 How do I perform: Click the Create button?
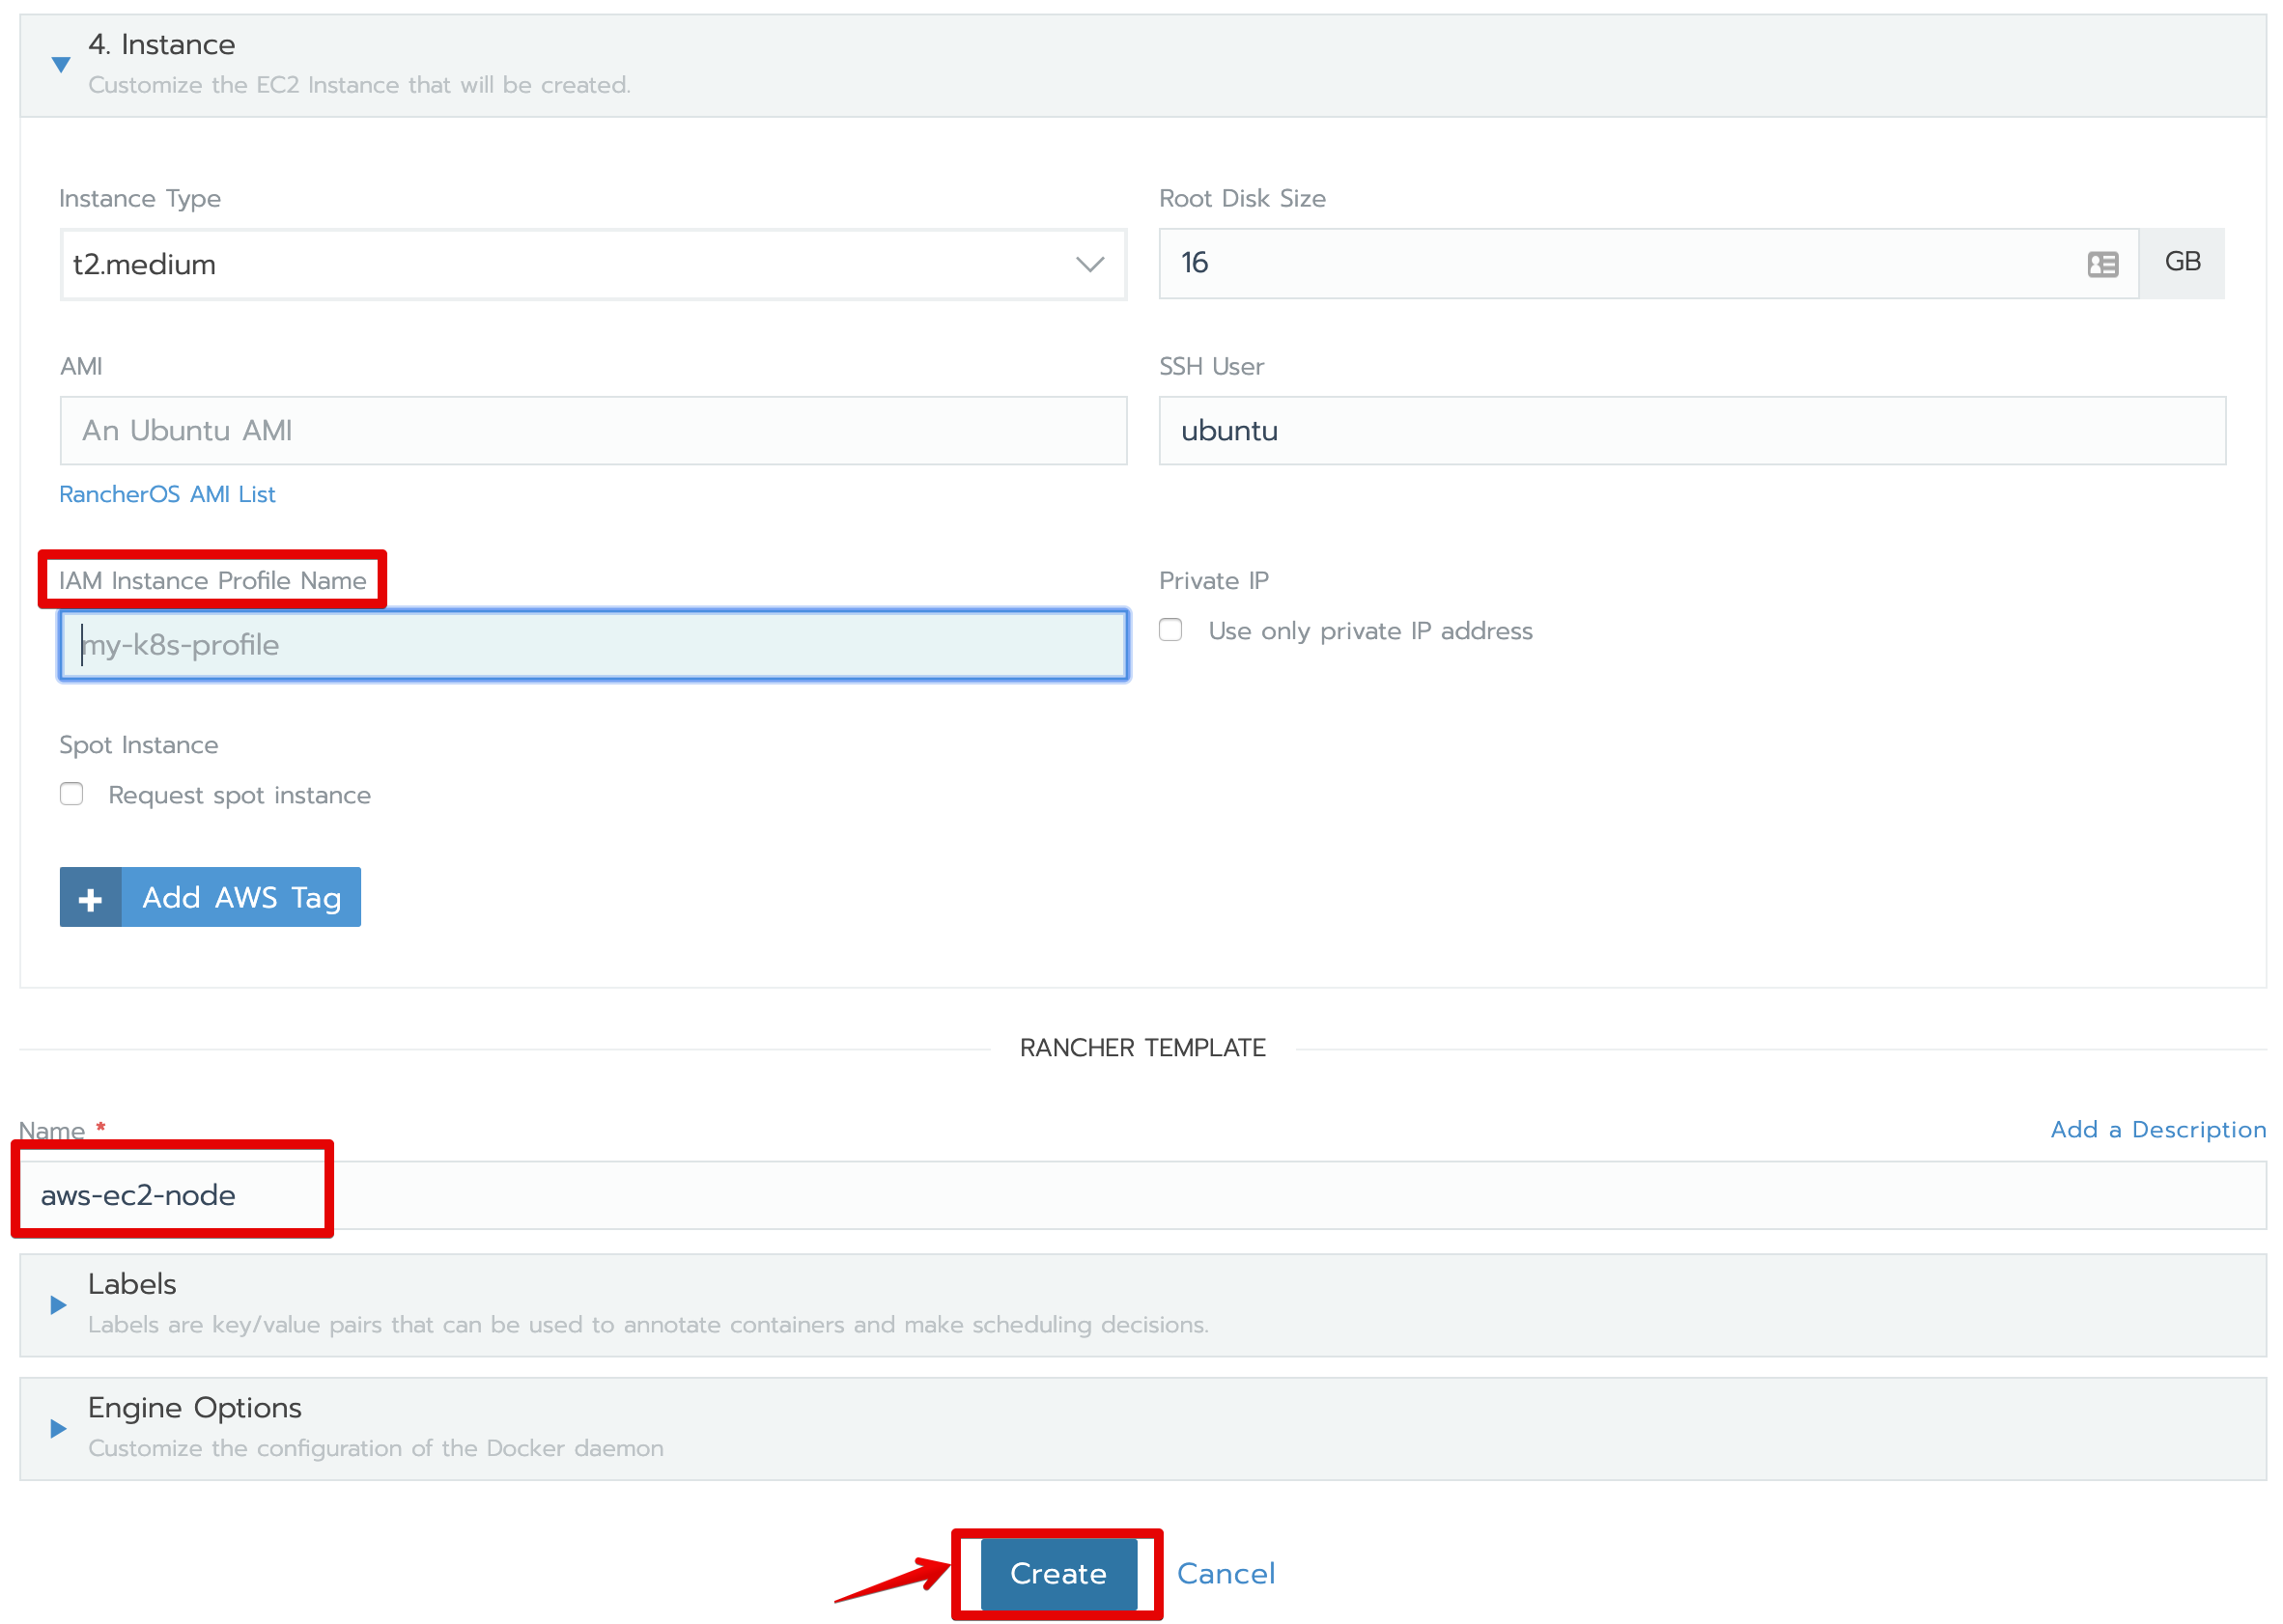click(1057, 1573)
